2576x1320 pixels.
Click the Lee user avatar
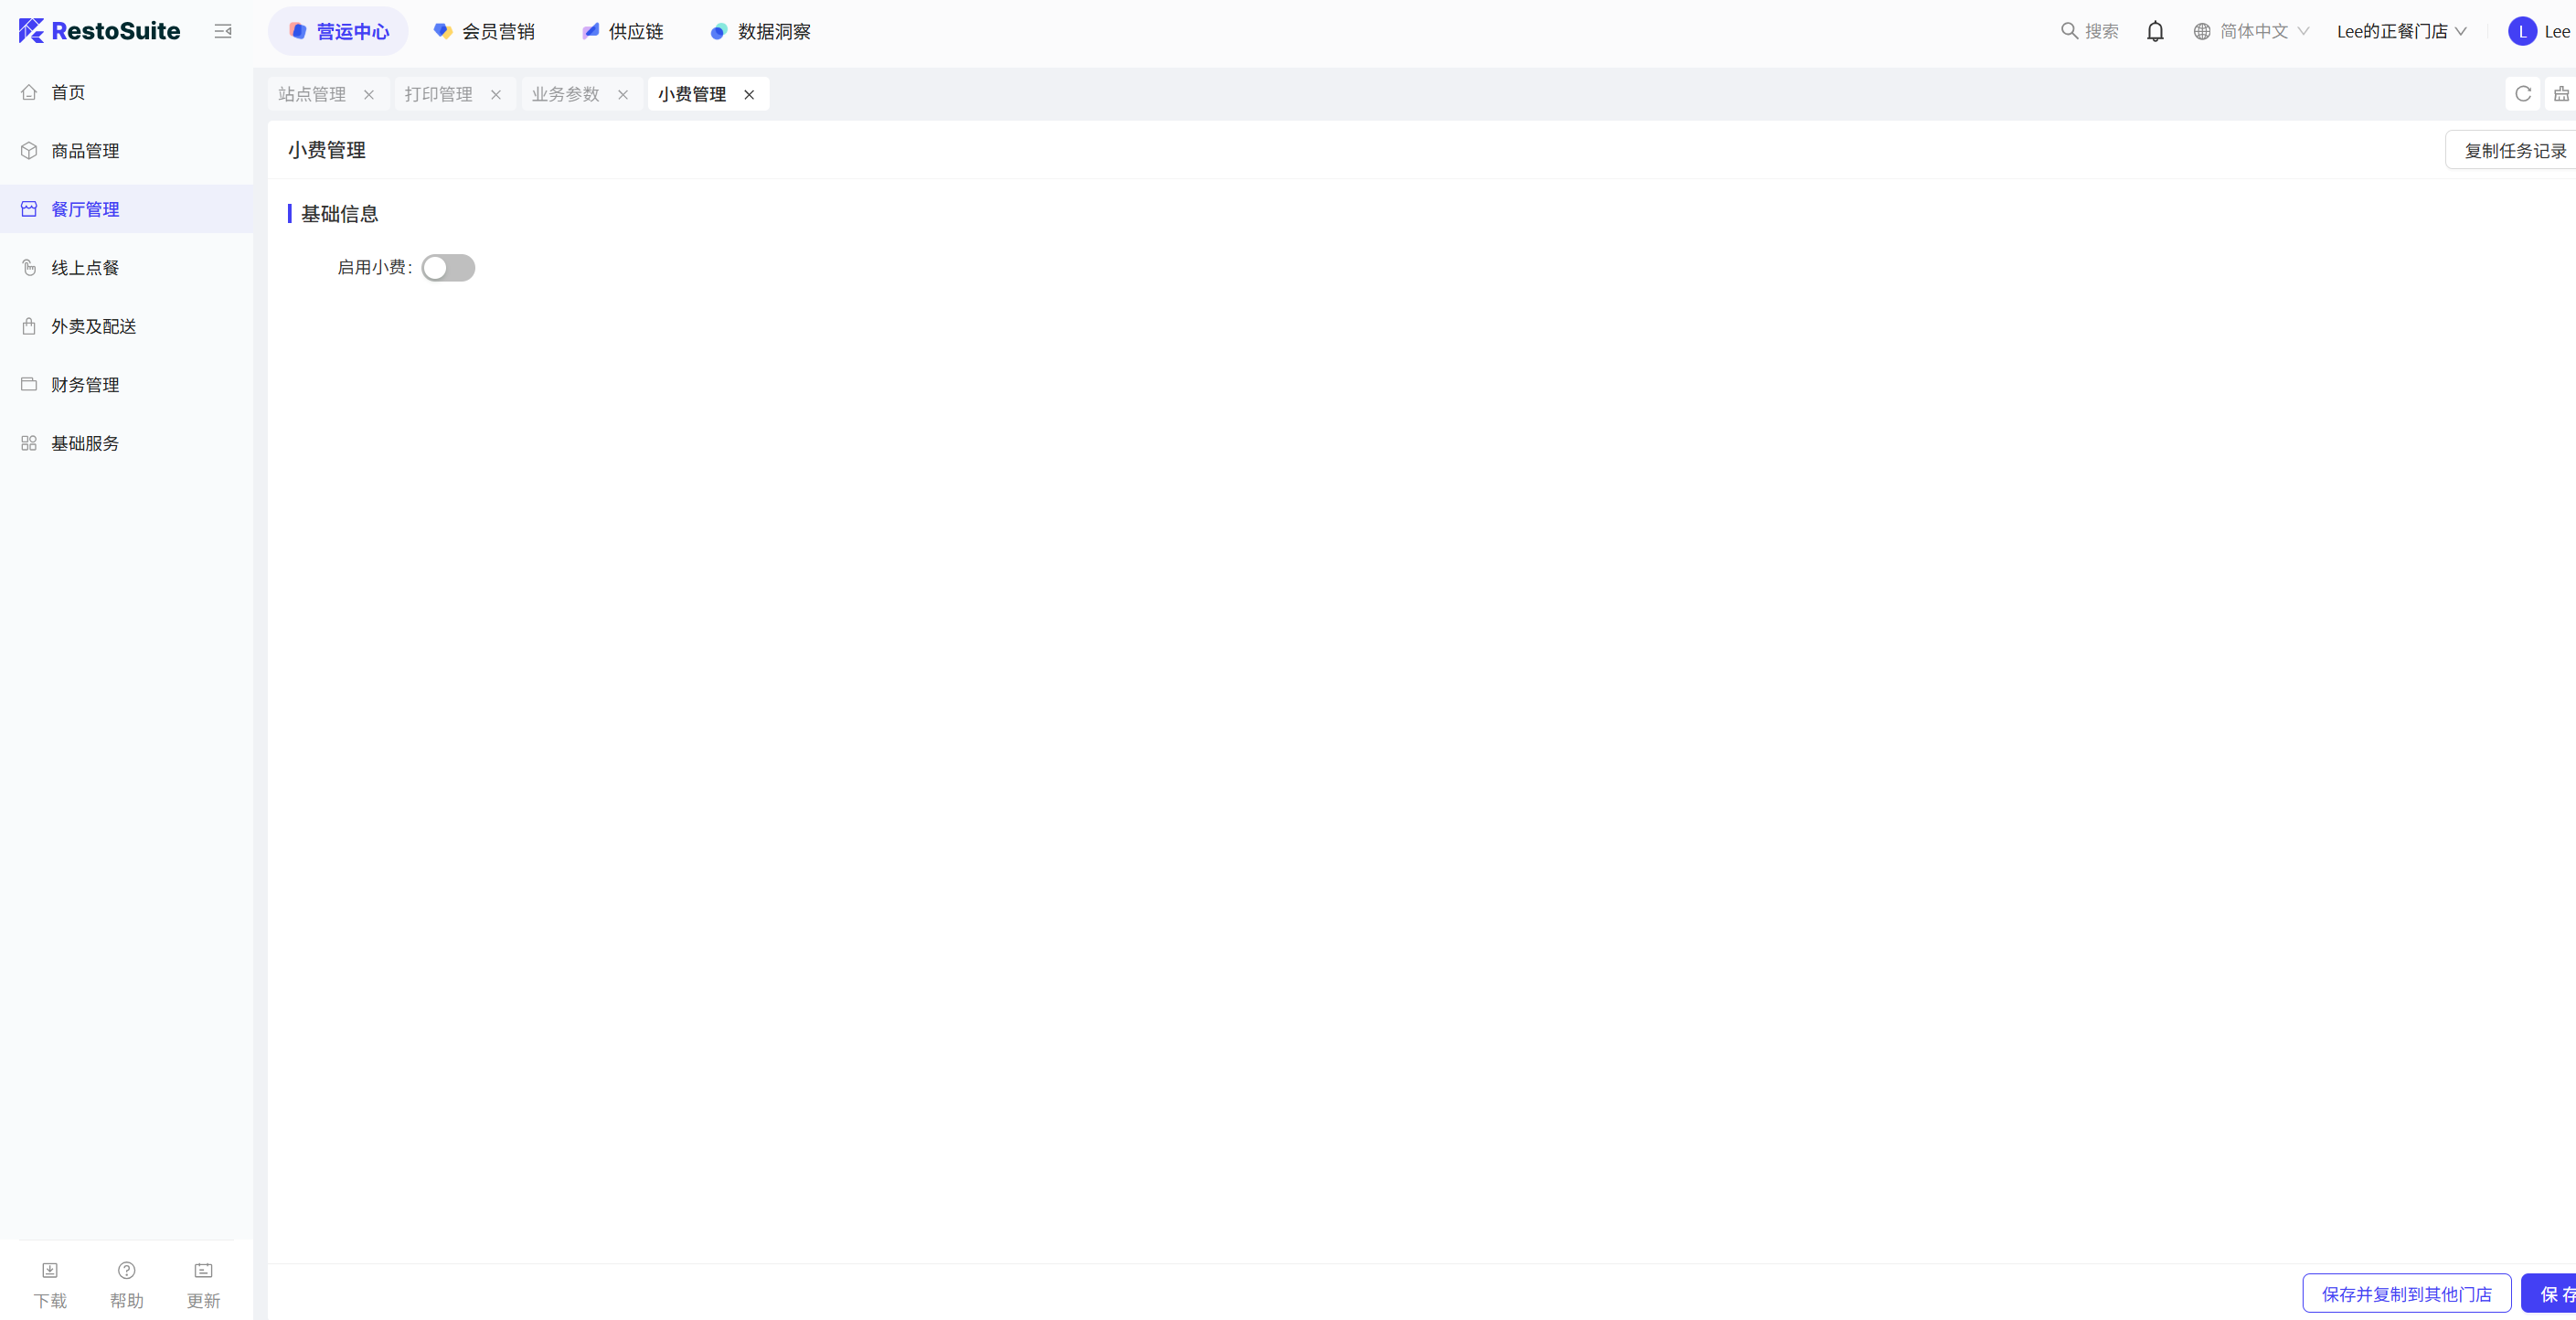pos(2522,32)
